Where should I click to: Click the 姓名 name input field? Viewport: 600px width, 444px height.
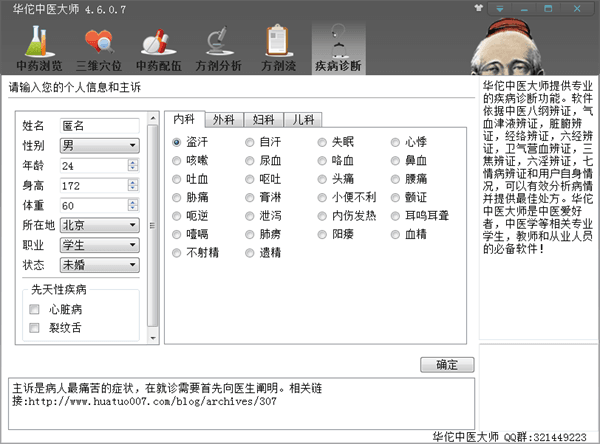98,125
